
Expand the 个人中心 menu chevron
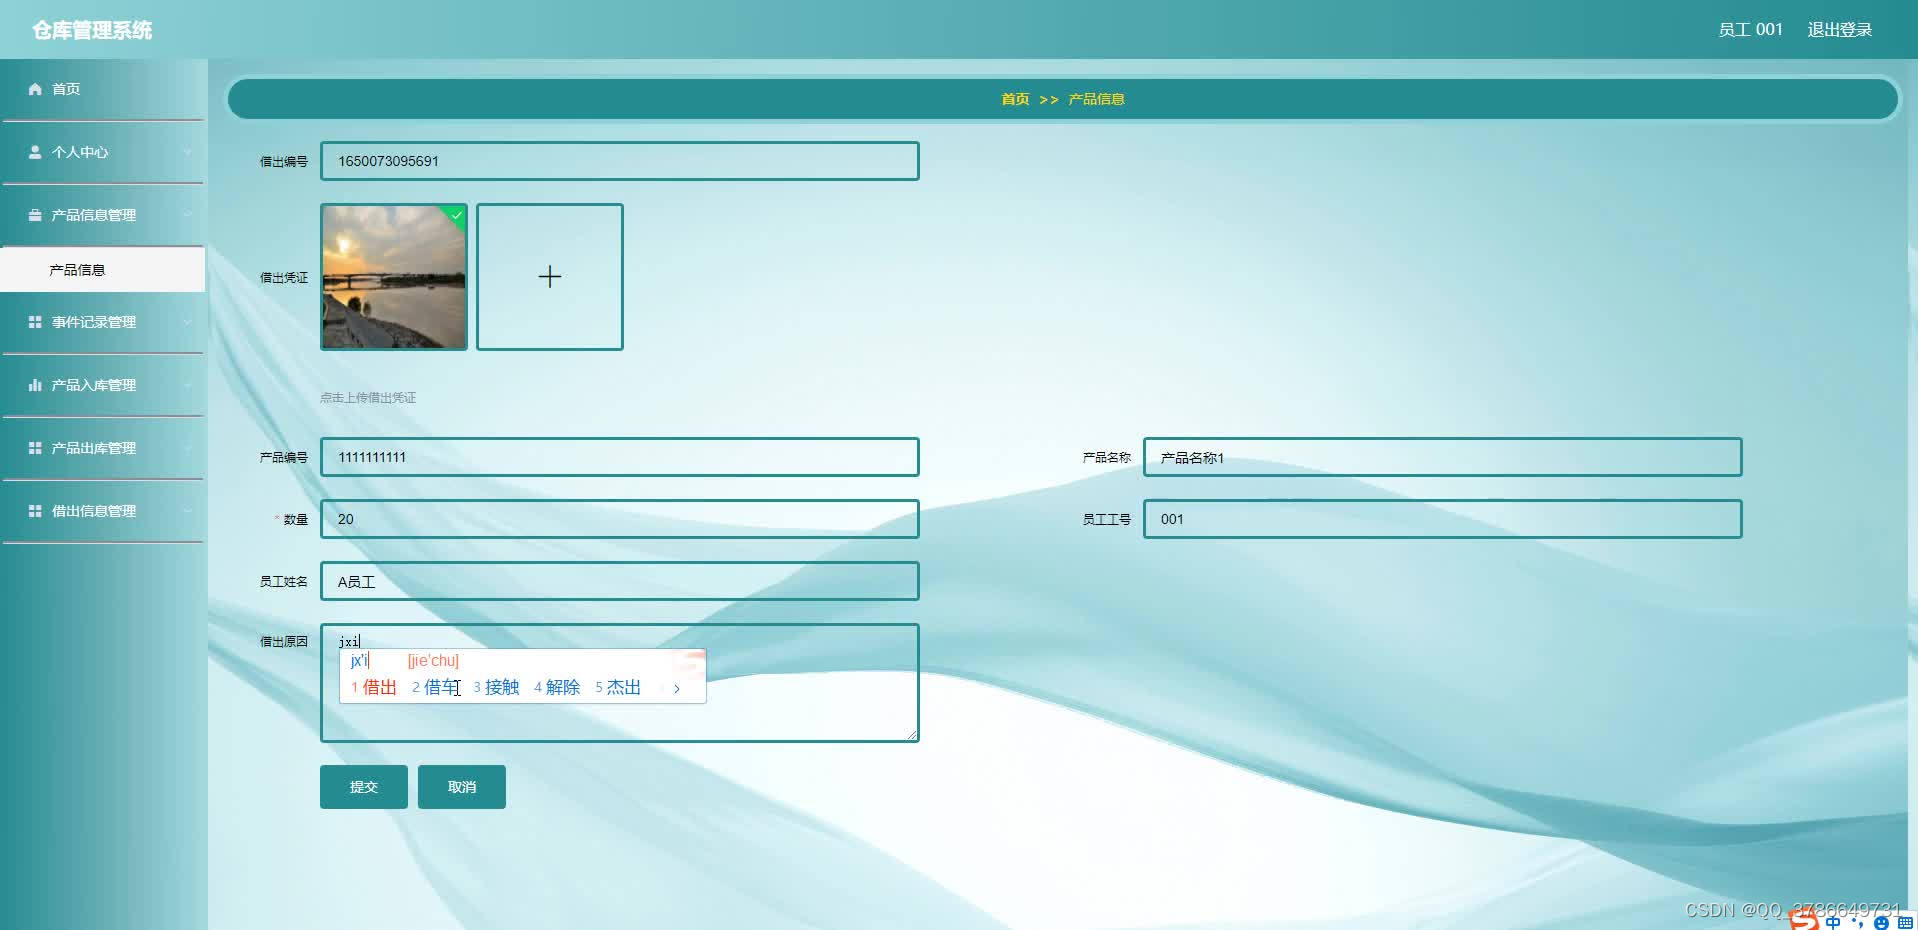pos(187,152)
